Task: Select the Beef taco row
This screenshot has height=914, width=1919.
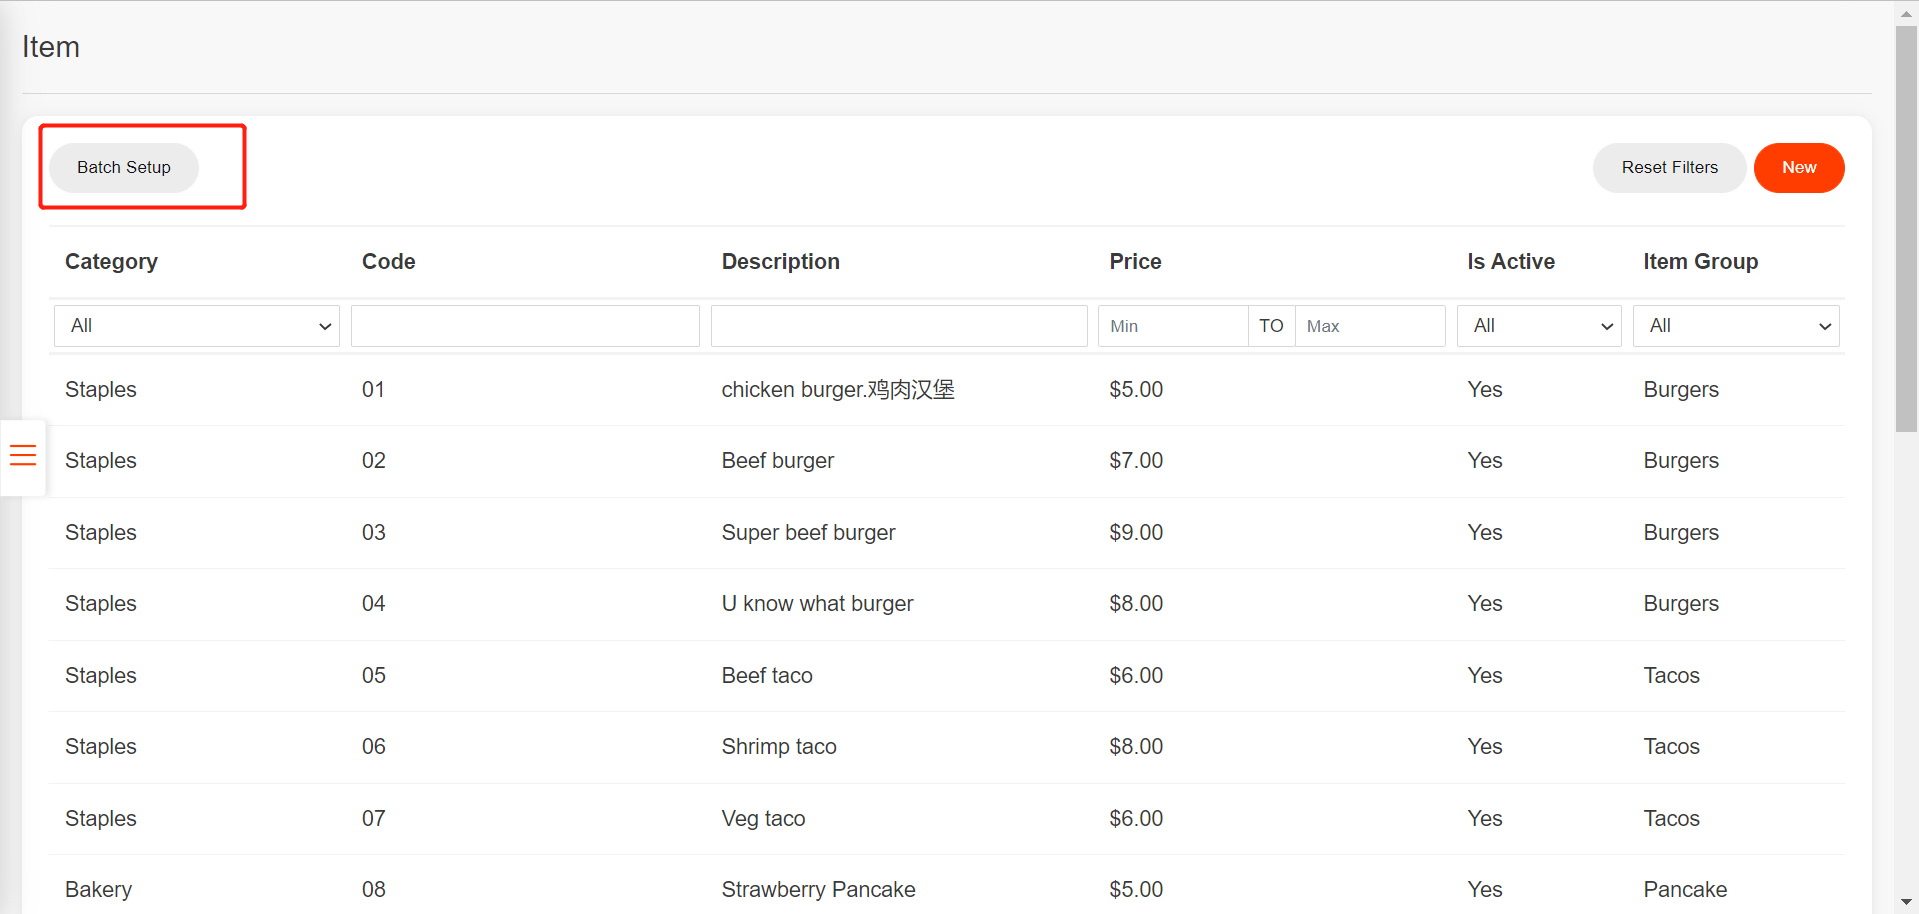Action: 767,675
